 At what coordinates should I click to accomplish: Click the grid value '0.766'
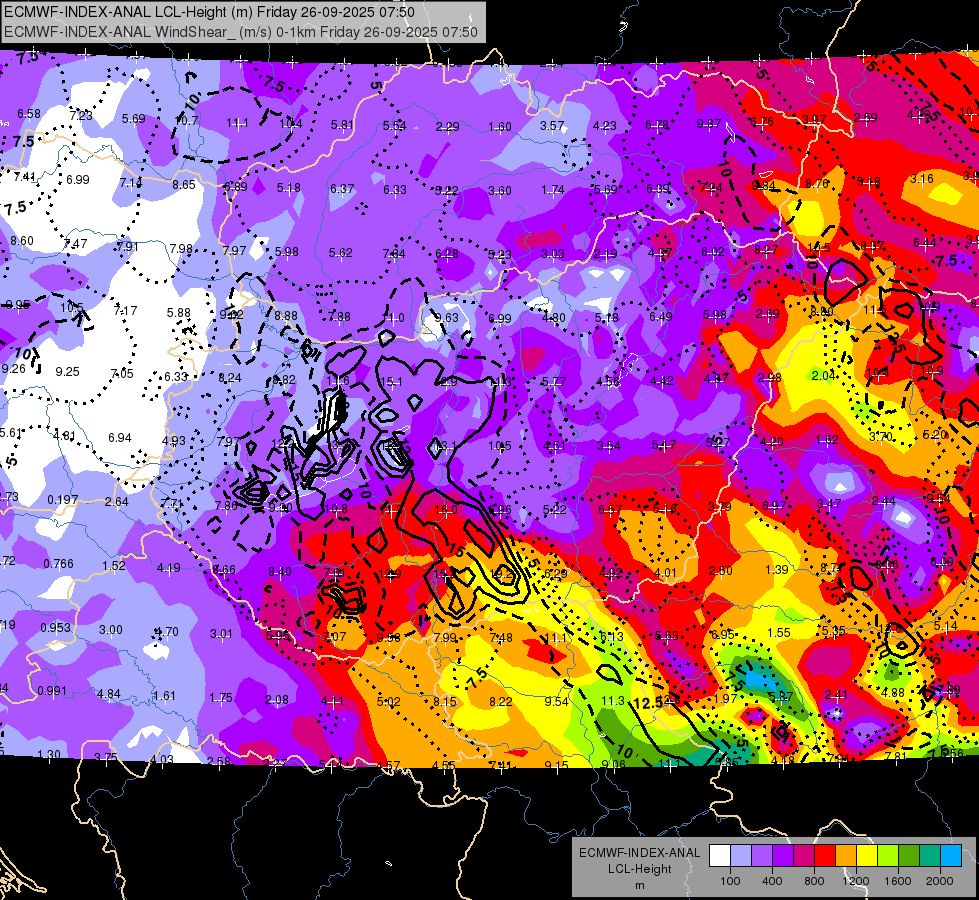(x=58, y=563)
